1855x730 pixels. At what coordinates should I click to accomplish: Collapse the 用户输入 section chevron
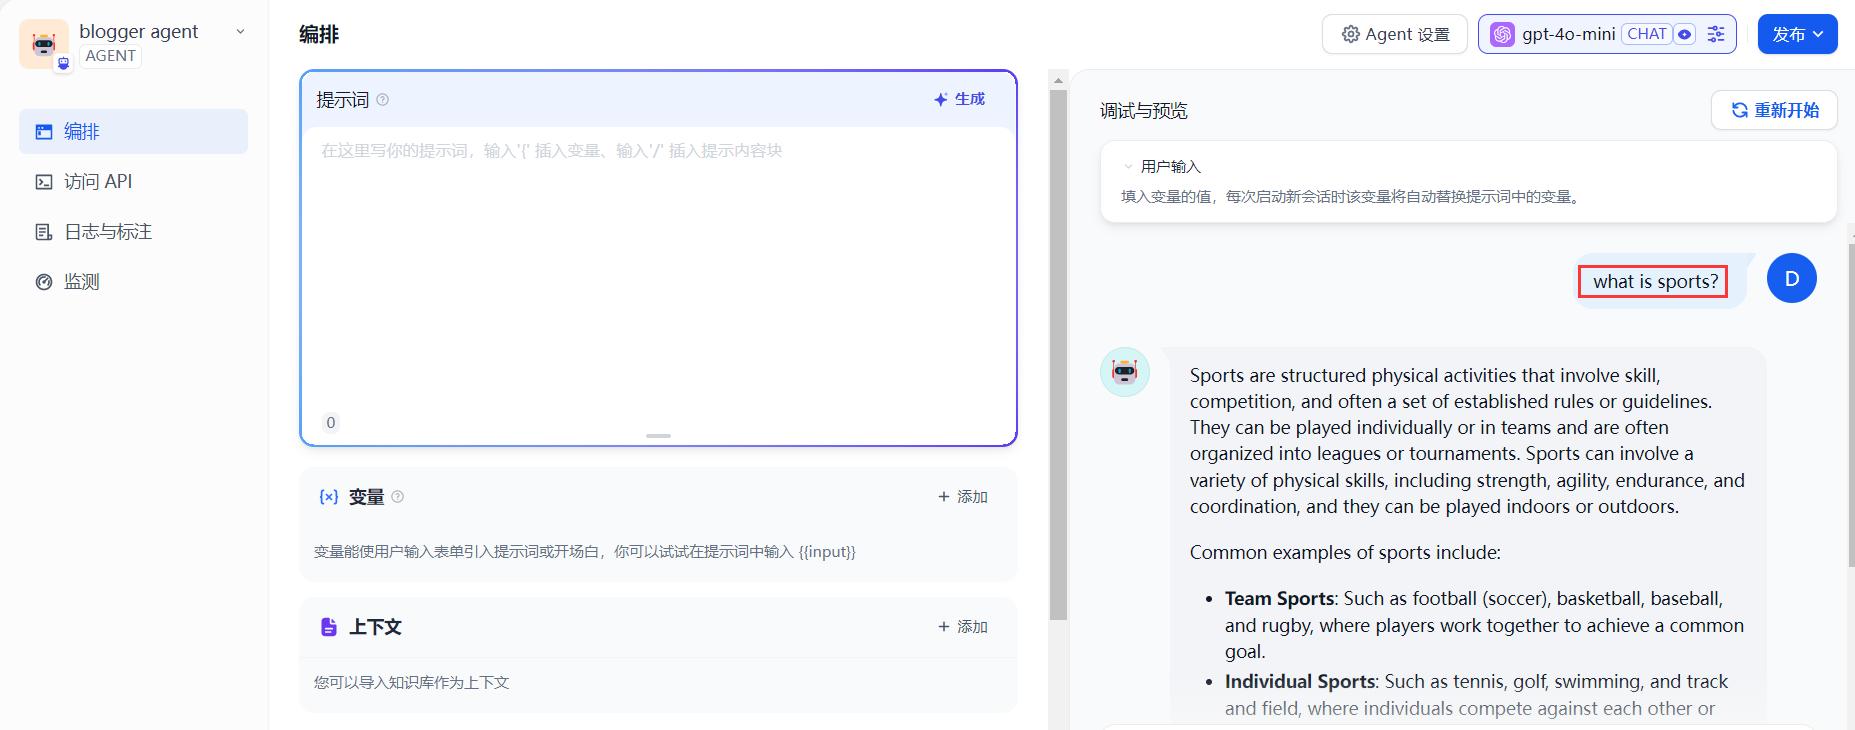click(x=1128, y=167)
